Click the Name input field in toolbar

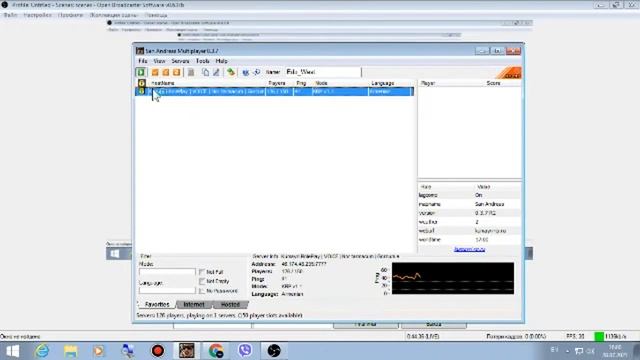322,72
